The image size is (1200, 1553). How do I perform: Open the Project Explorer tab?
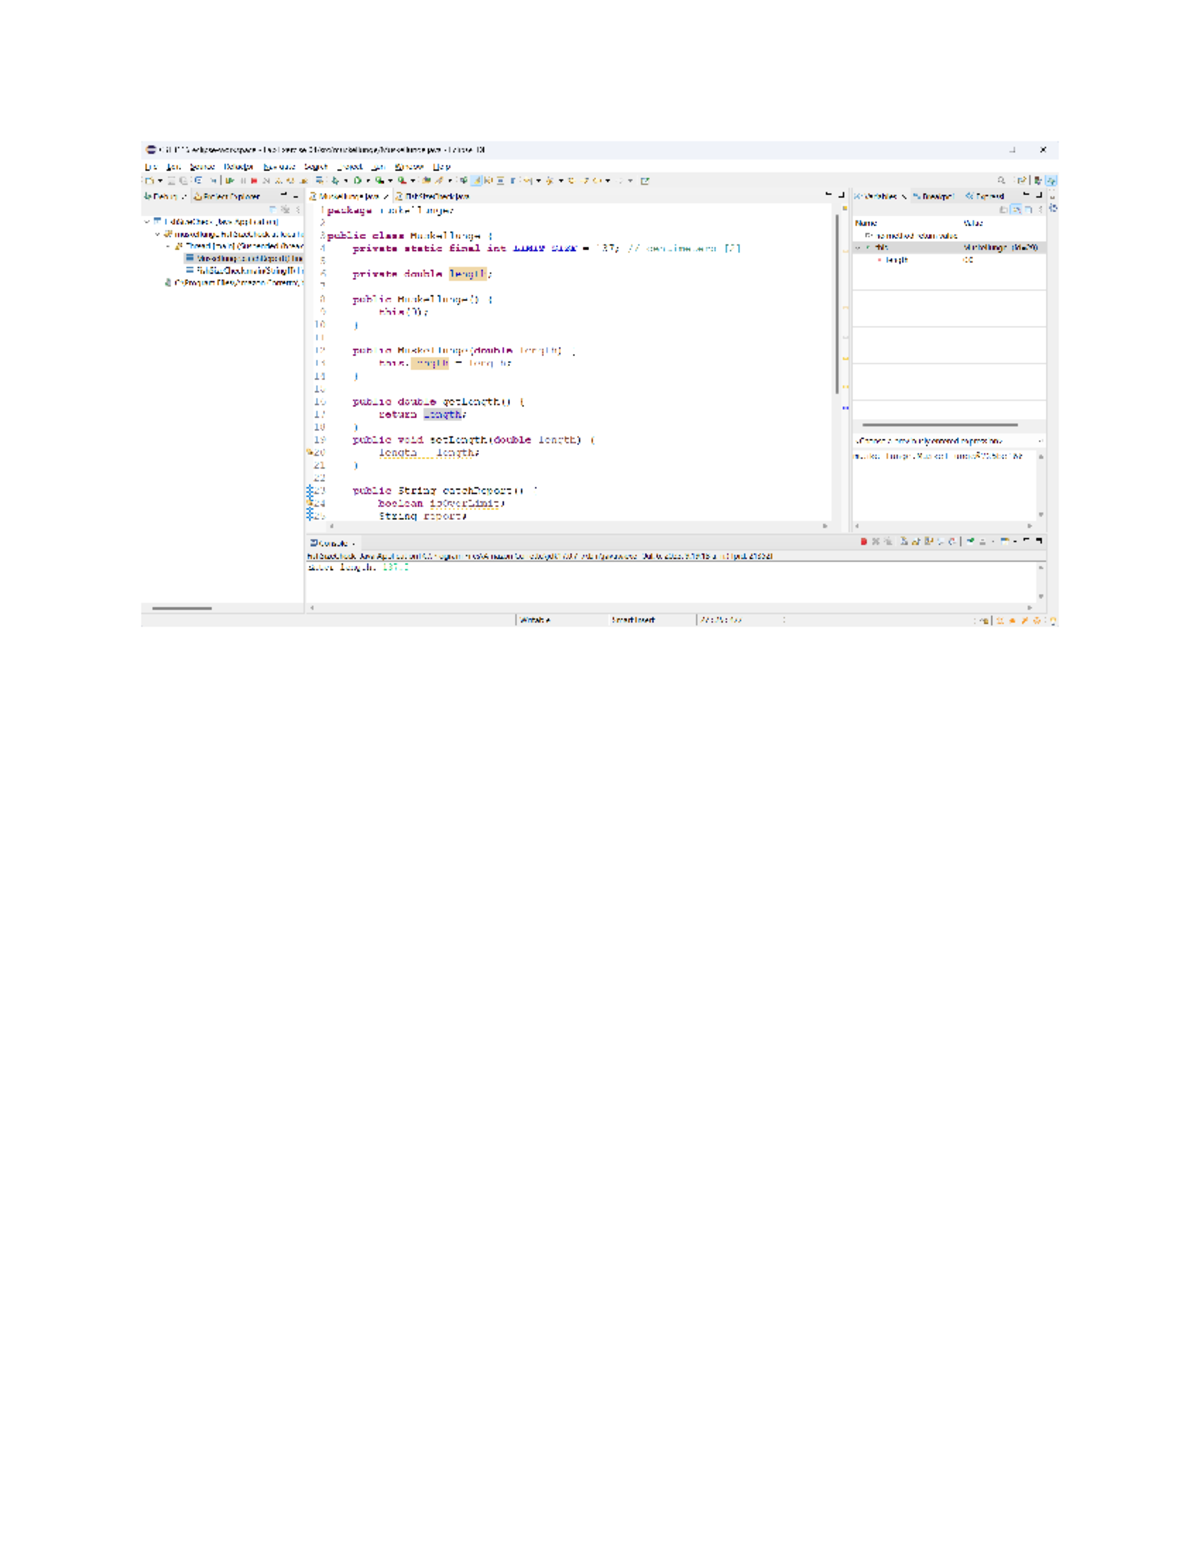pyautogui.click(x=230, y=197)
